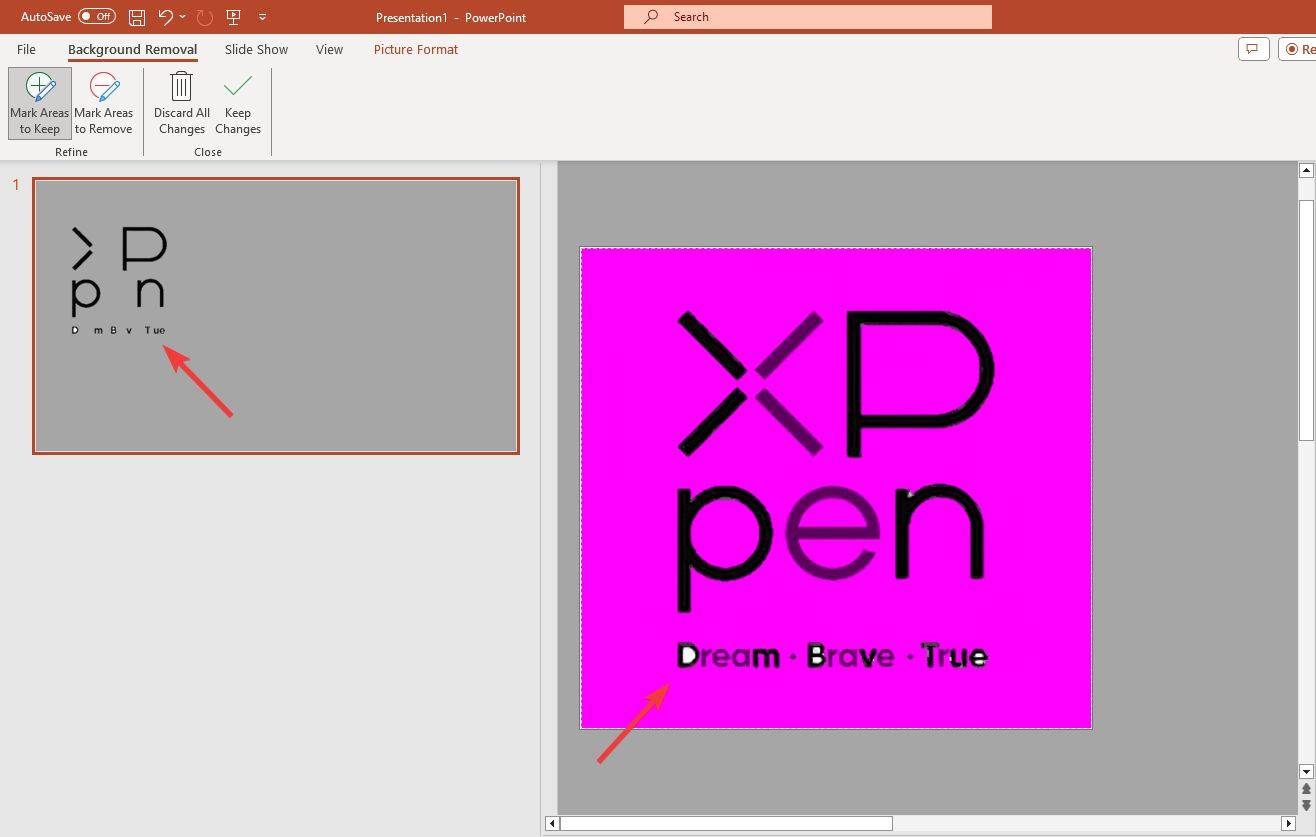Select the Mark Areas to Keep tool
The image size is (1316, 837).
click(40, 103)
